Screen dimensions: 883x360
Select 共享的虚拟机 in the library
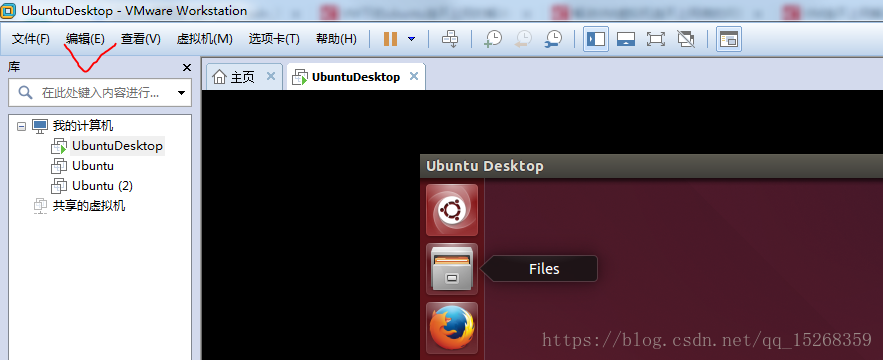click(x=88, y=206)
